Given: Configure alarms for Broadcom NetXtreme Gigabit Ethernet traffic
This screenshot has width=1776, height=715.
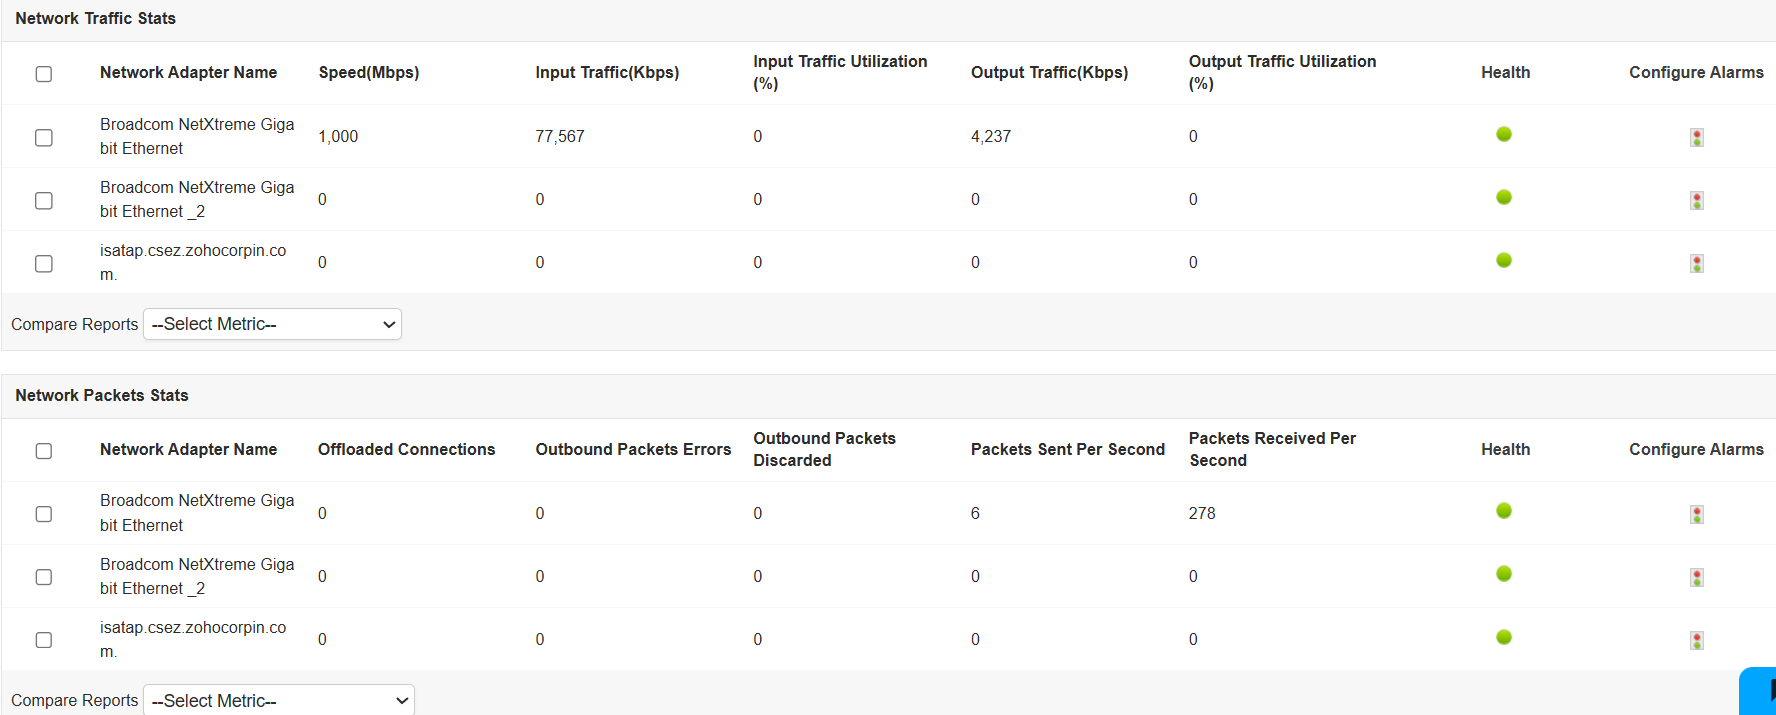Looking at the screenshot, I should click(x=1696, y=137).
